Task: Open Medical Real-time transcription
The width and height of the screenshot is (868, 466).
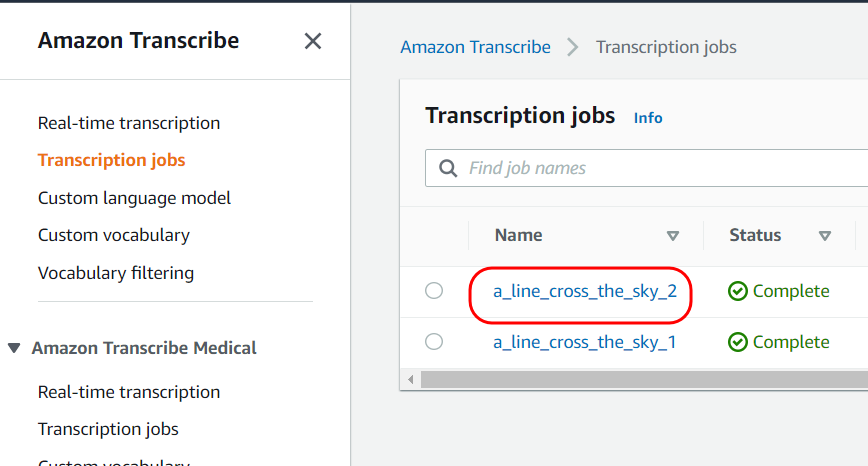Action: 129,392
